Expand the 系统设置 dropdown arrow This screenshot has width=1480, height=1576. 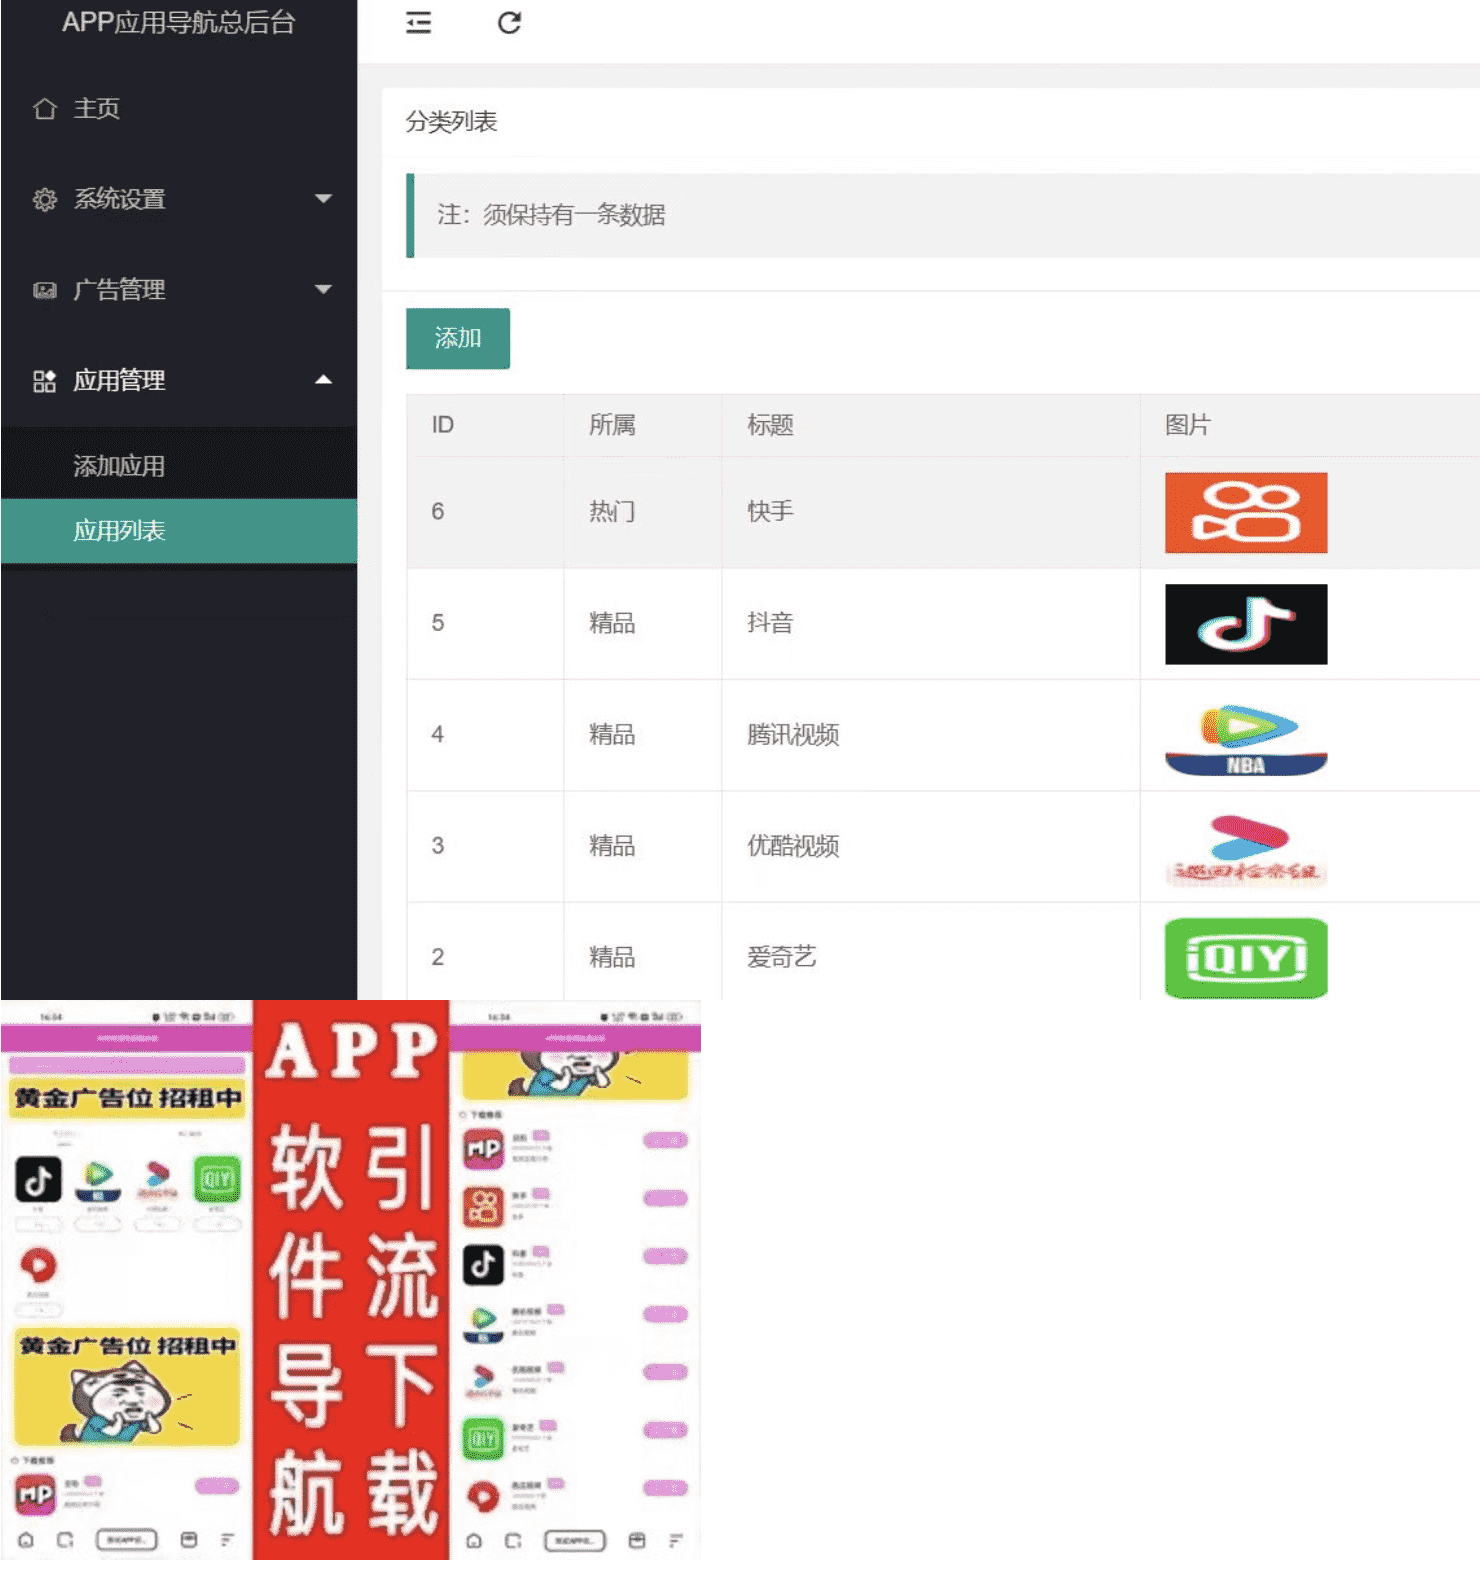[323, 198]
